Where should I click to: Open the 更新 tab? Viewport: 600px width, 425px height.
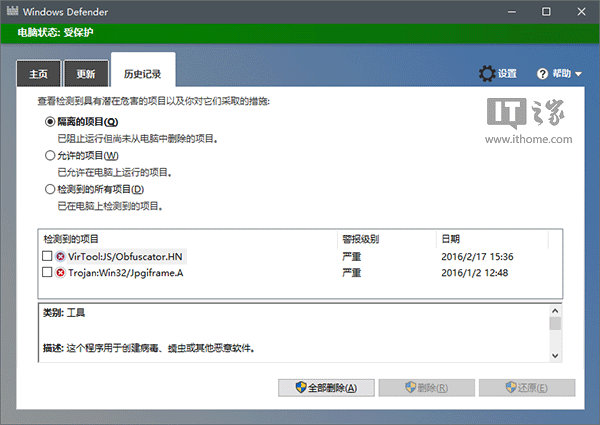coord(86,74)
